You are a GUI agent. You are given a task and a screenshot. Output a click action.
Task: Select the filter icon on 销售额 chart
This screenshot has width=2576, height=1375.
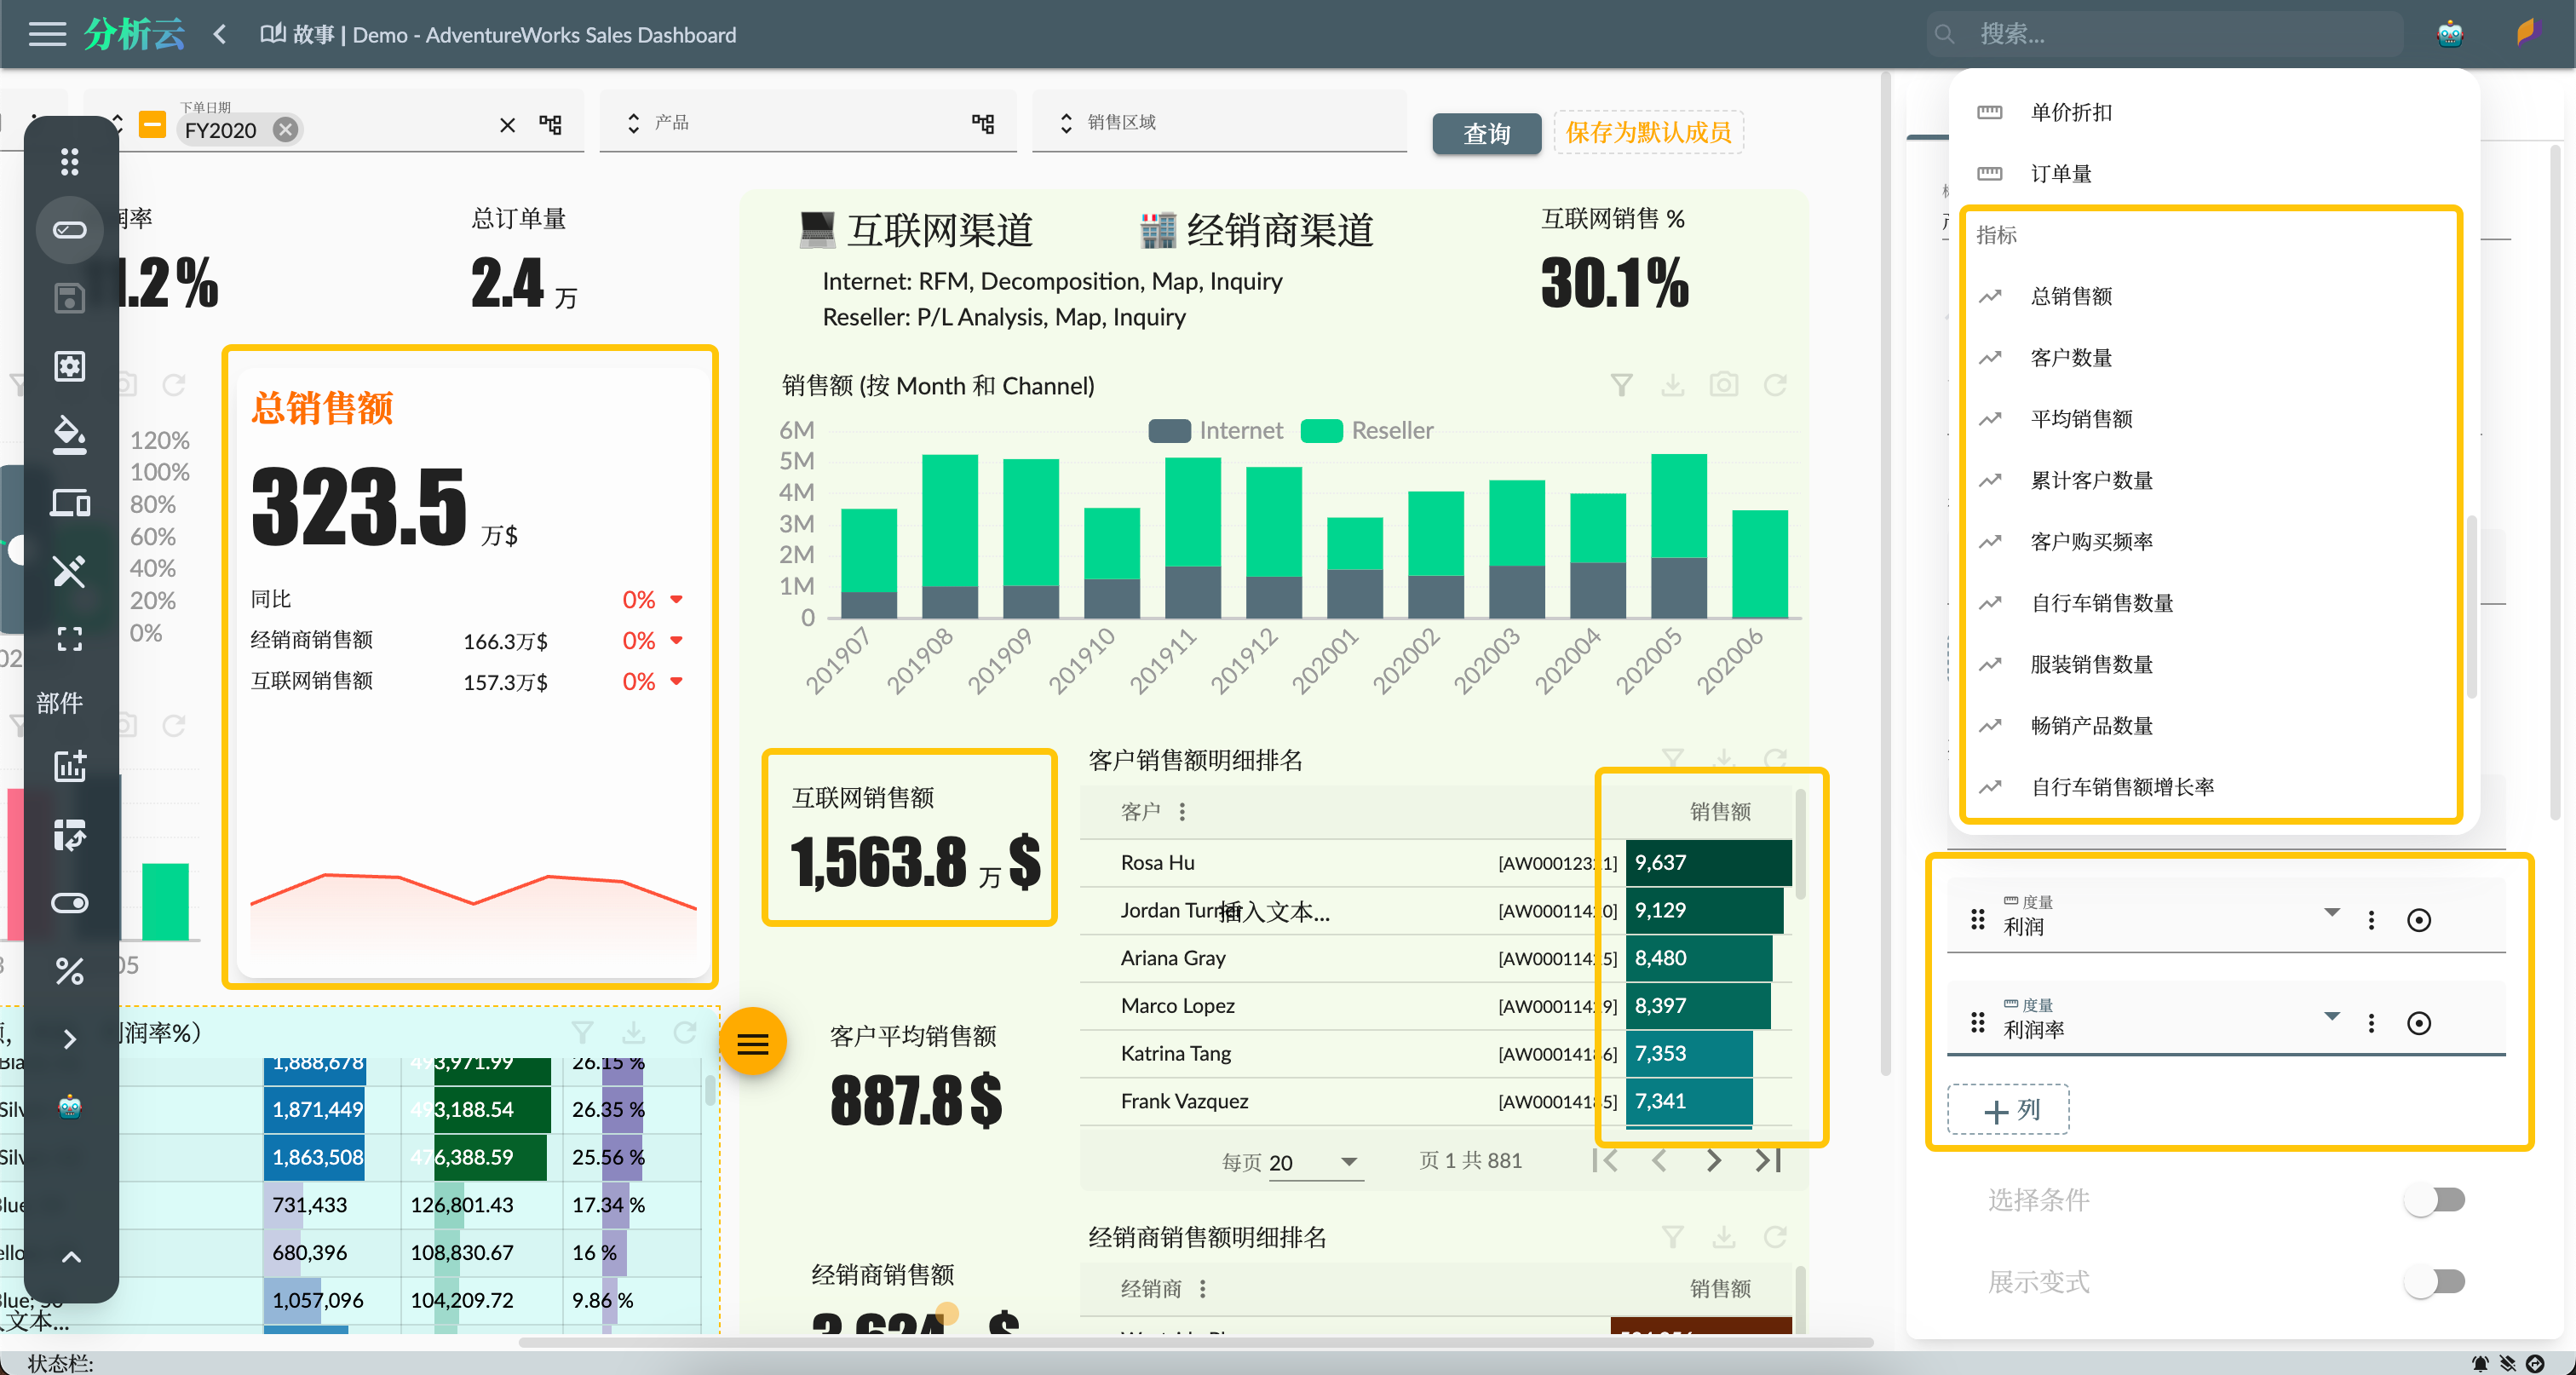(1622, 385)
